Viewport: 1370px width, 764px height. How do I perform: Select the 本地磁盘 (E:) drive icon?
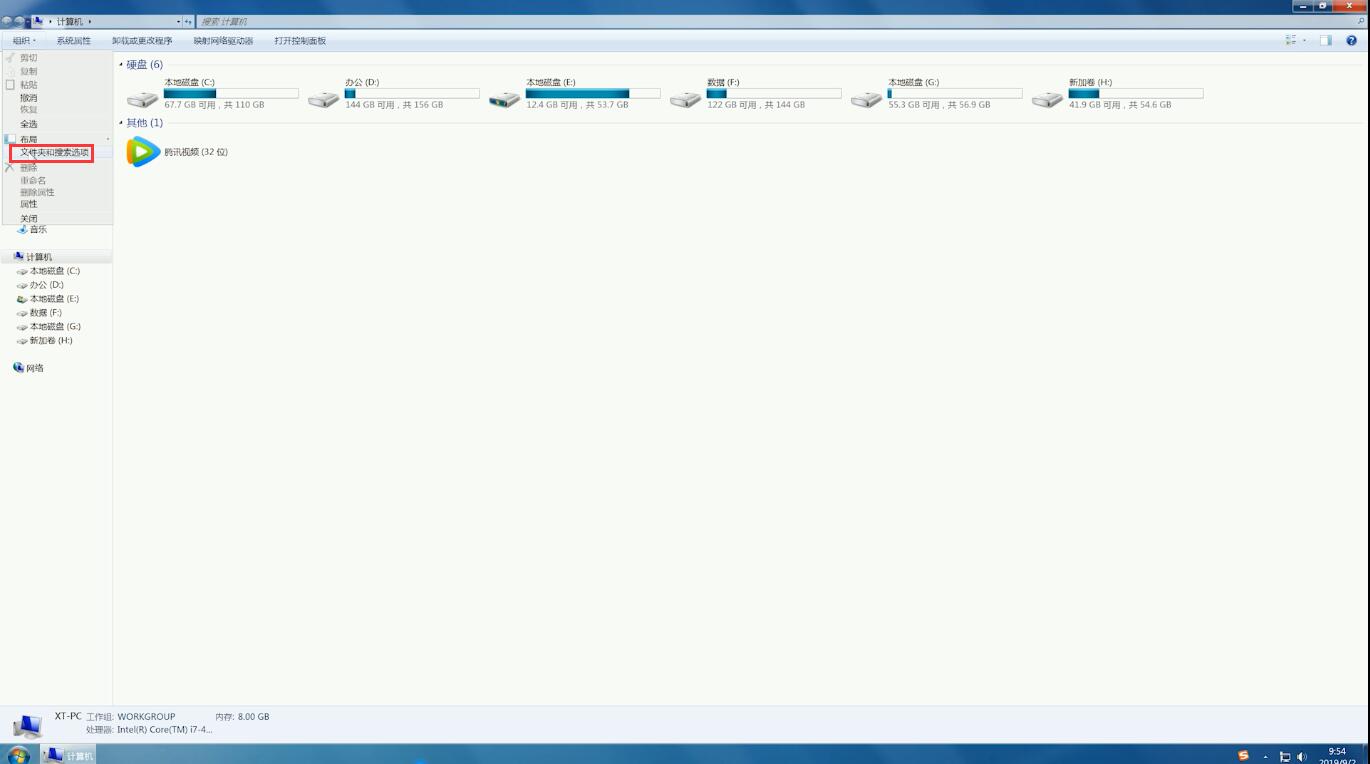(504, 99)
